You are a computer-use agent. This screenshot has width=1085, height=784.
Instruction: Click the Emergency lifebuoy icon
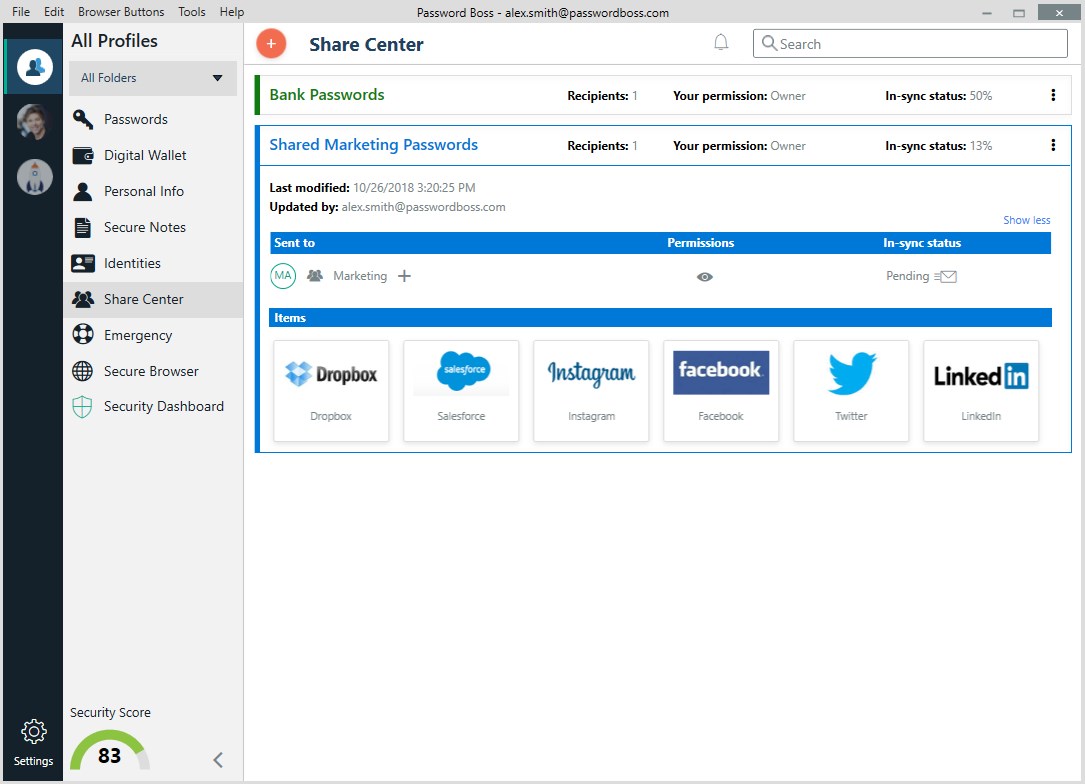[83, 335]
